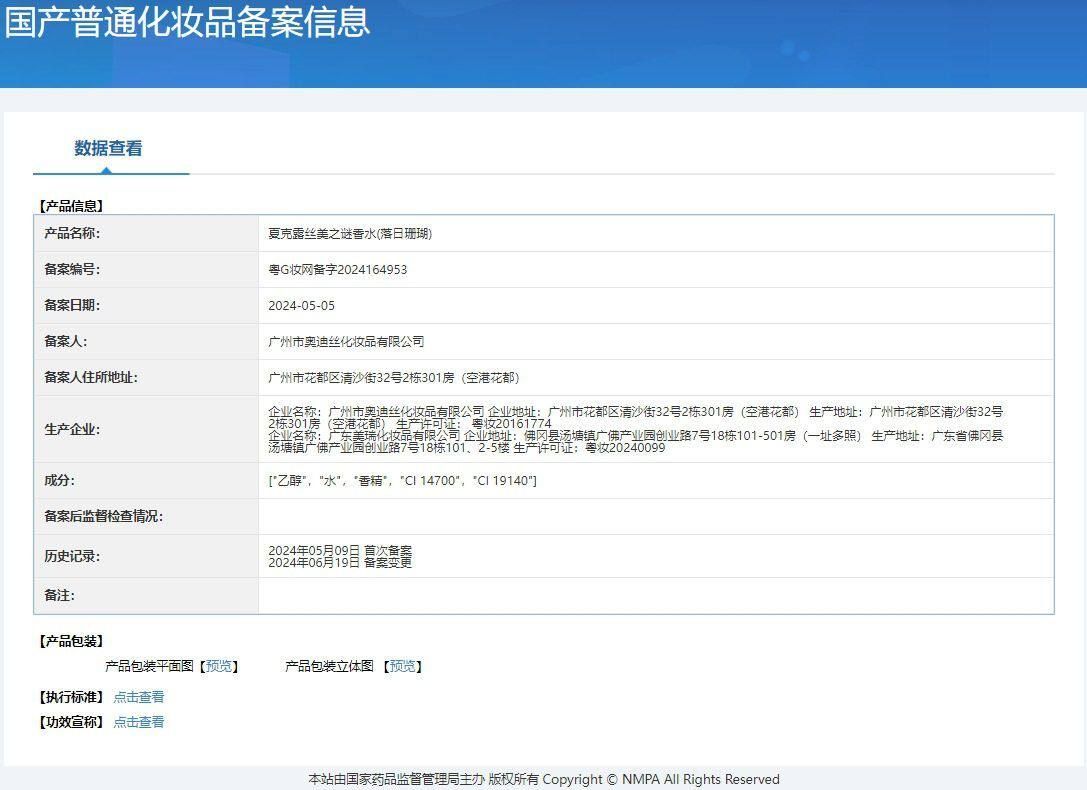
Task: Click the 【产品包装】 section heading
Action: pos(71,641)
